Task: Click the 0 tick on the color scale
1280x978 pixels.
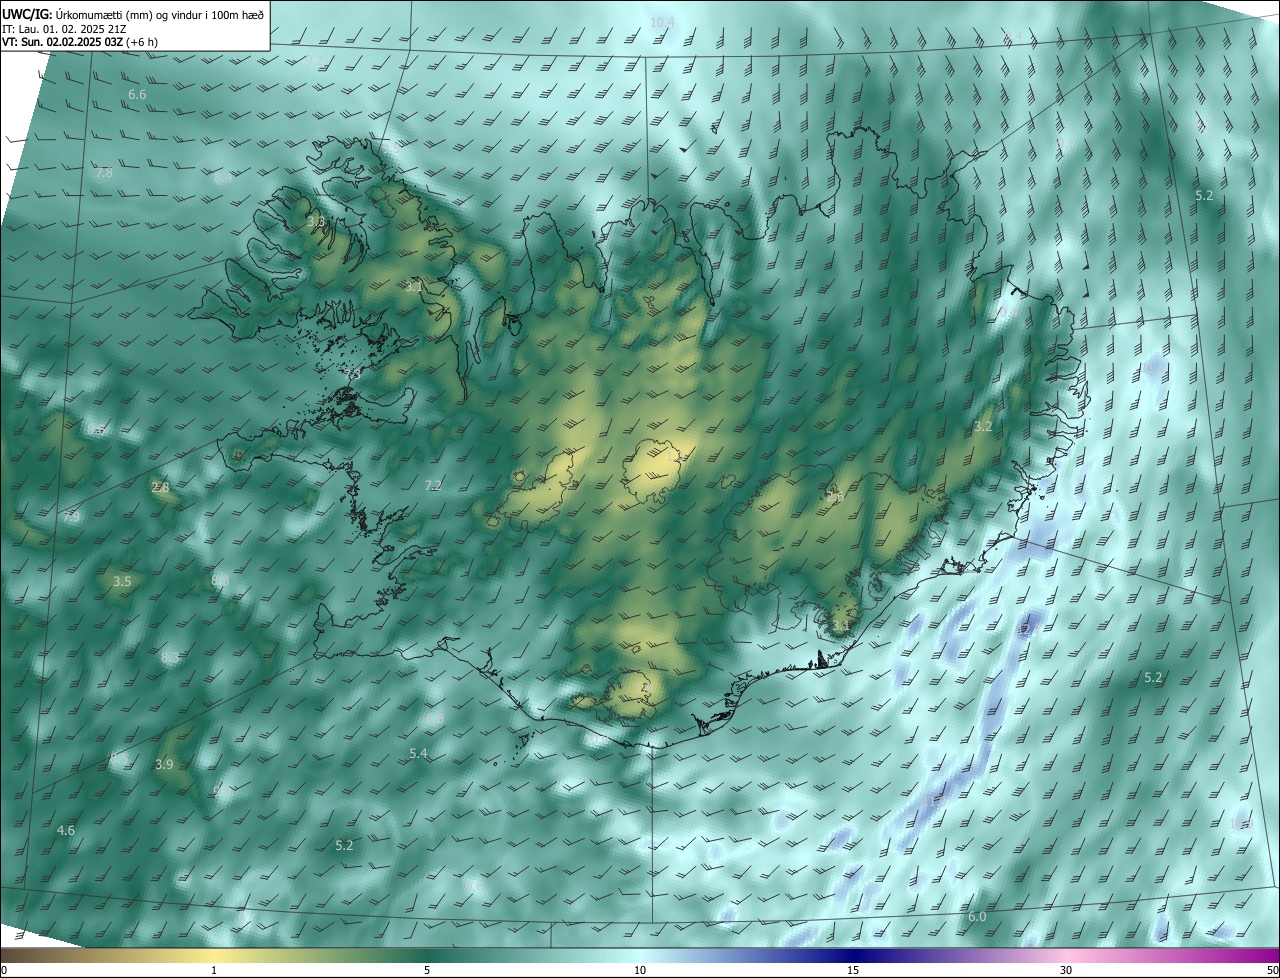Action: [3, 970]
